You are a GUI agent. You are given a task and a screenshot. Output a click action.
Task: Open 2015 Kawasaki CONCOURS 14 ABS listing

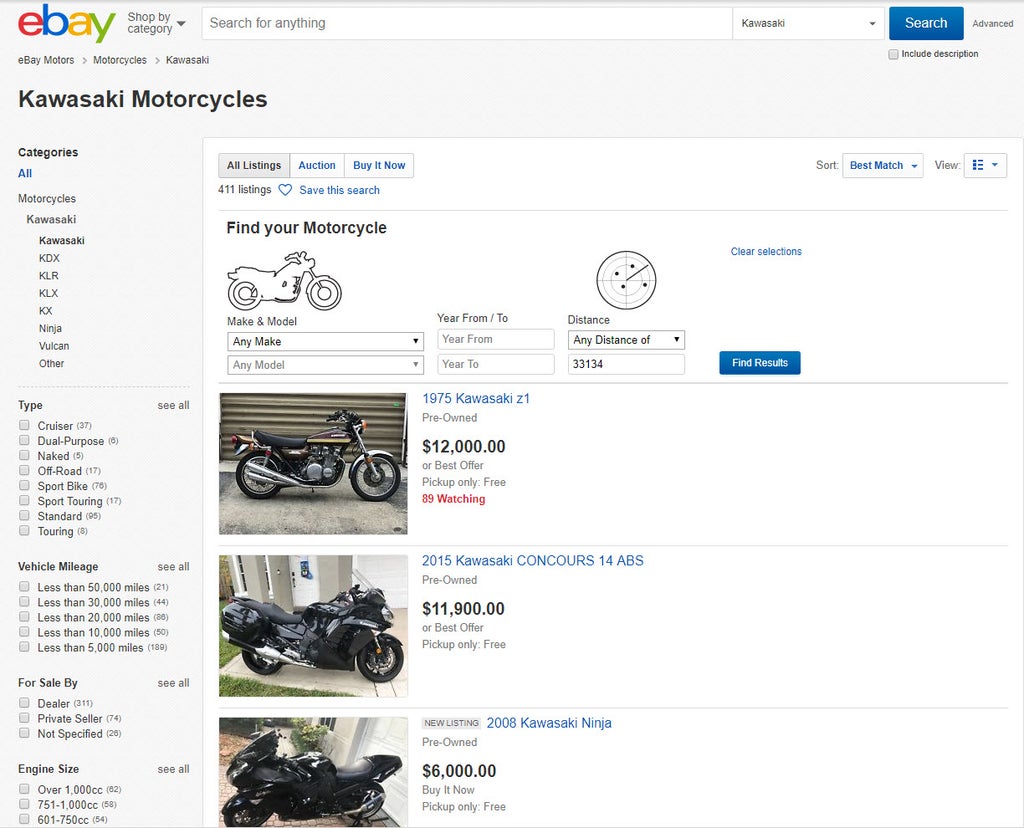(x=532, y=561)
